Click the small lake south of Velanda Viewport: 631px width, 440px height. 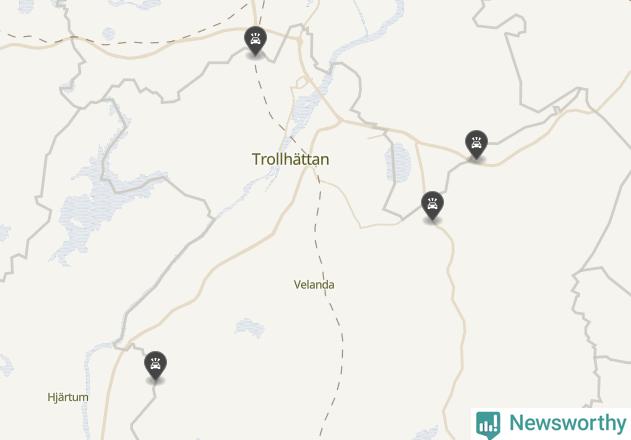point(250,327)
